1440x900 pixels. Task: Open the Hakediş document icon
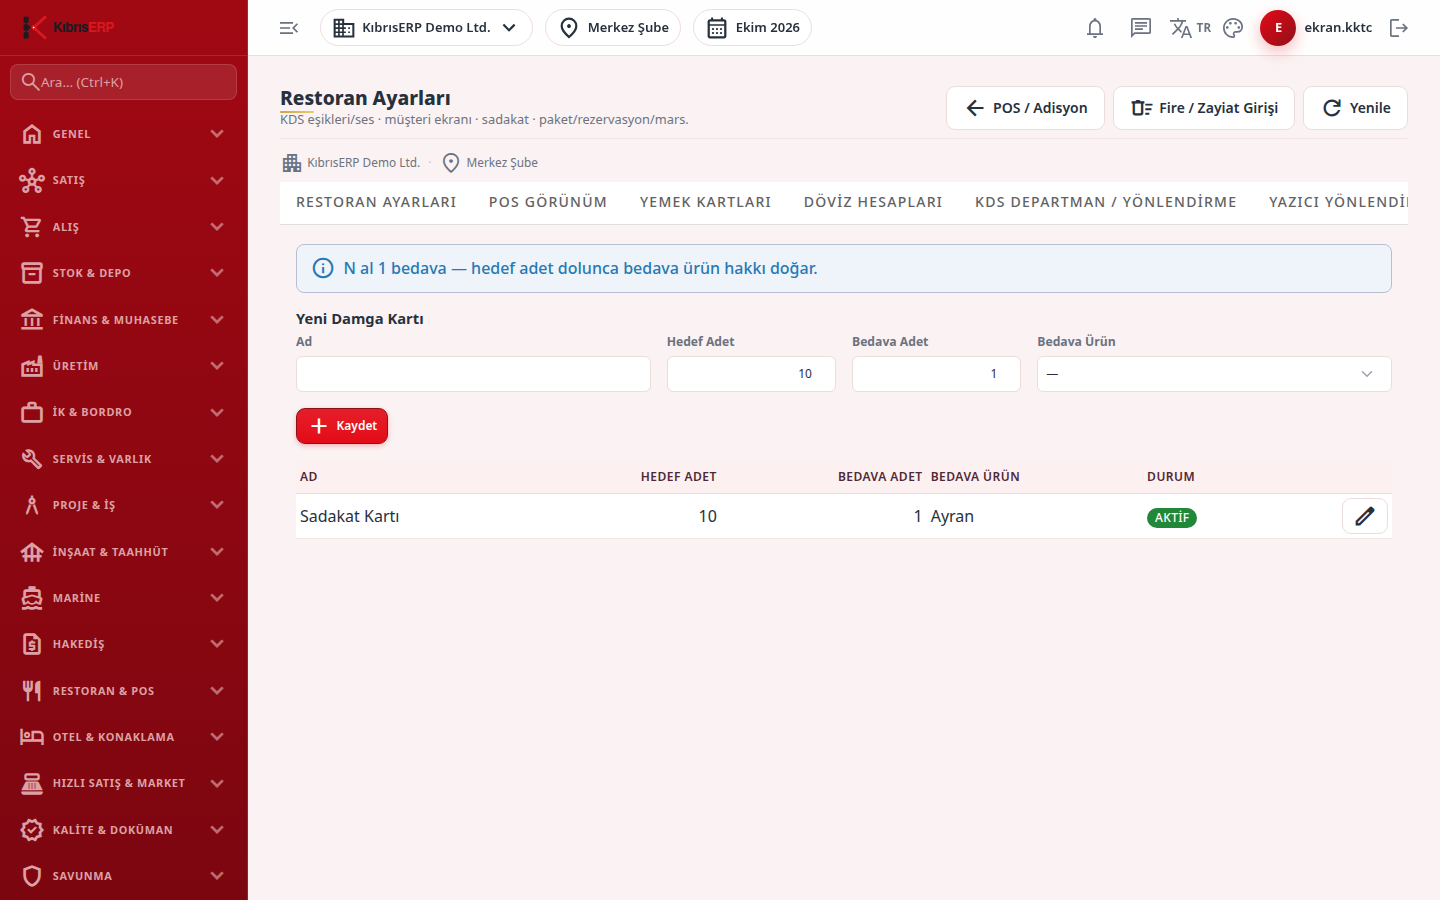pos(32,644)
